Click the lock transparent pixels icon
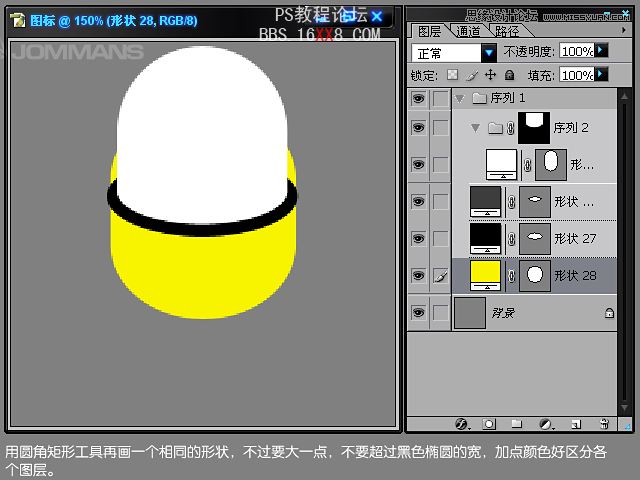640x480 pixels. coord(452,75)
